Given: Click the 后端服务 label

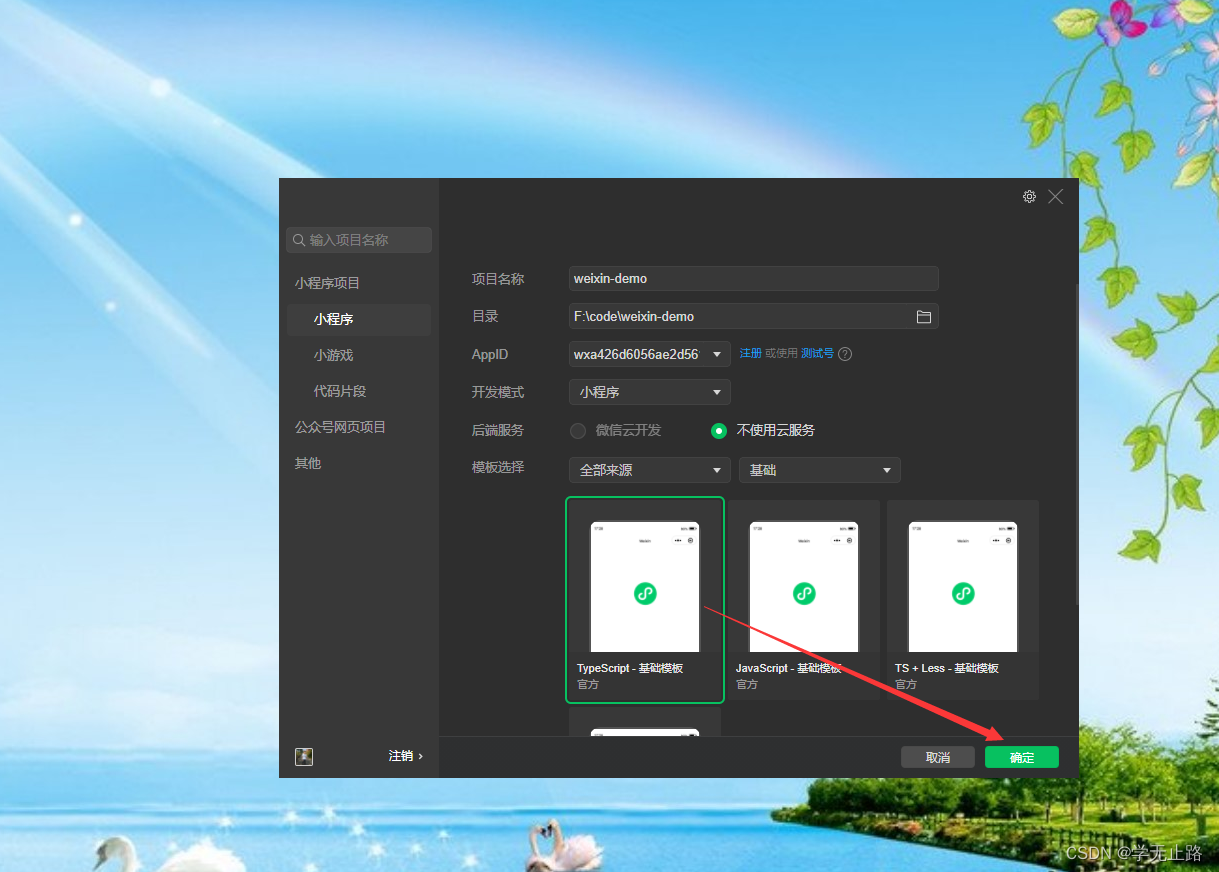Looking at the screenshot, I should pos(498,430).
